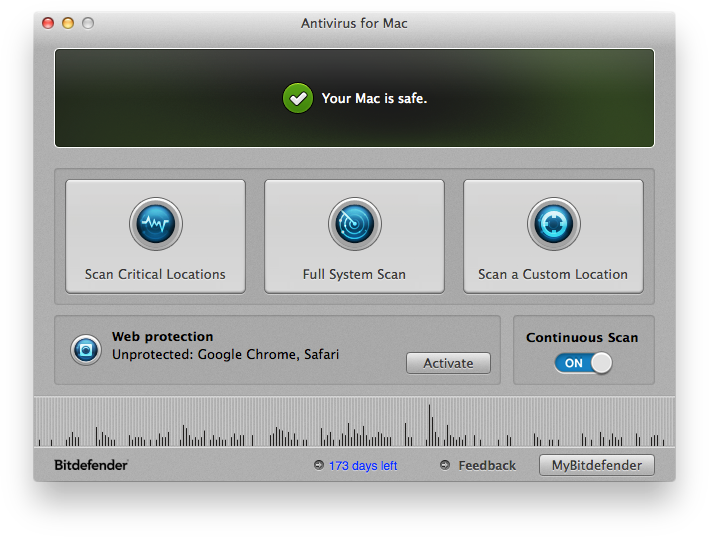709x537 pixels.
Task: Click the Web protection unprotected browsers text
Action: click(x=225, y=354)
